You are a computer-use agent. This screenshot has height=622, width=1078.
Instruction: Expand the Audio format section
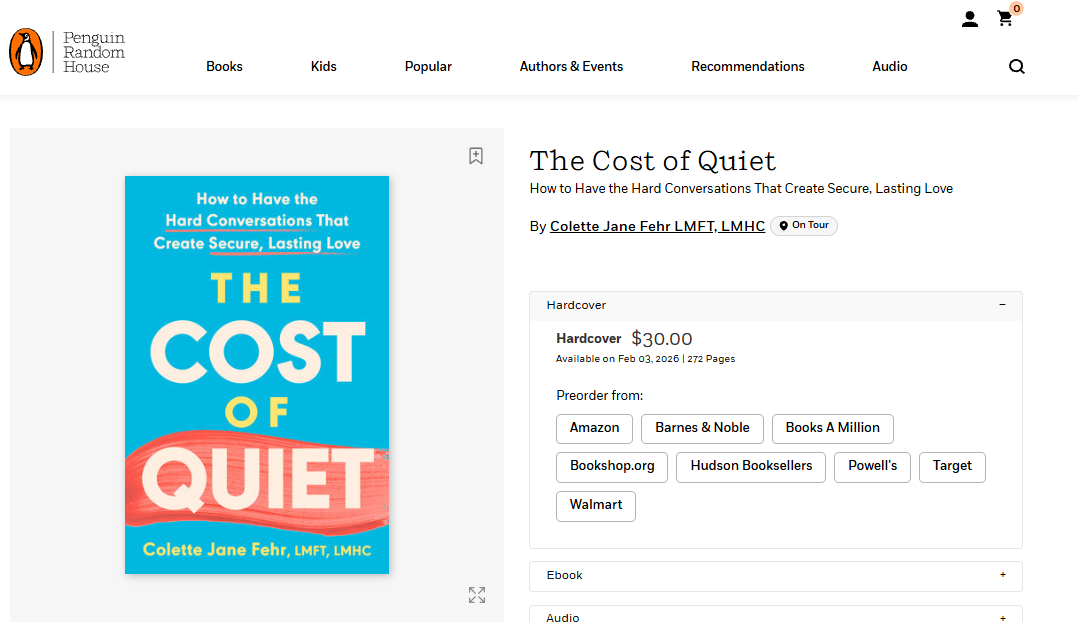[776, 615]
